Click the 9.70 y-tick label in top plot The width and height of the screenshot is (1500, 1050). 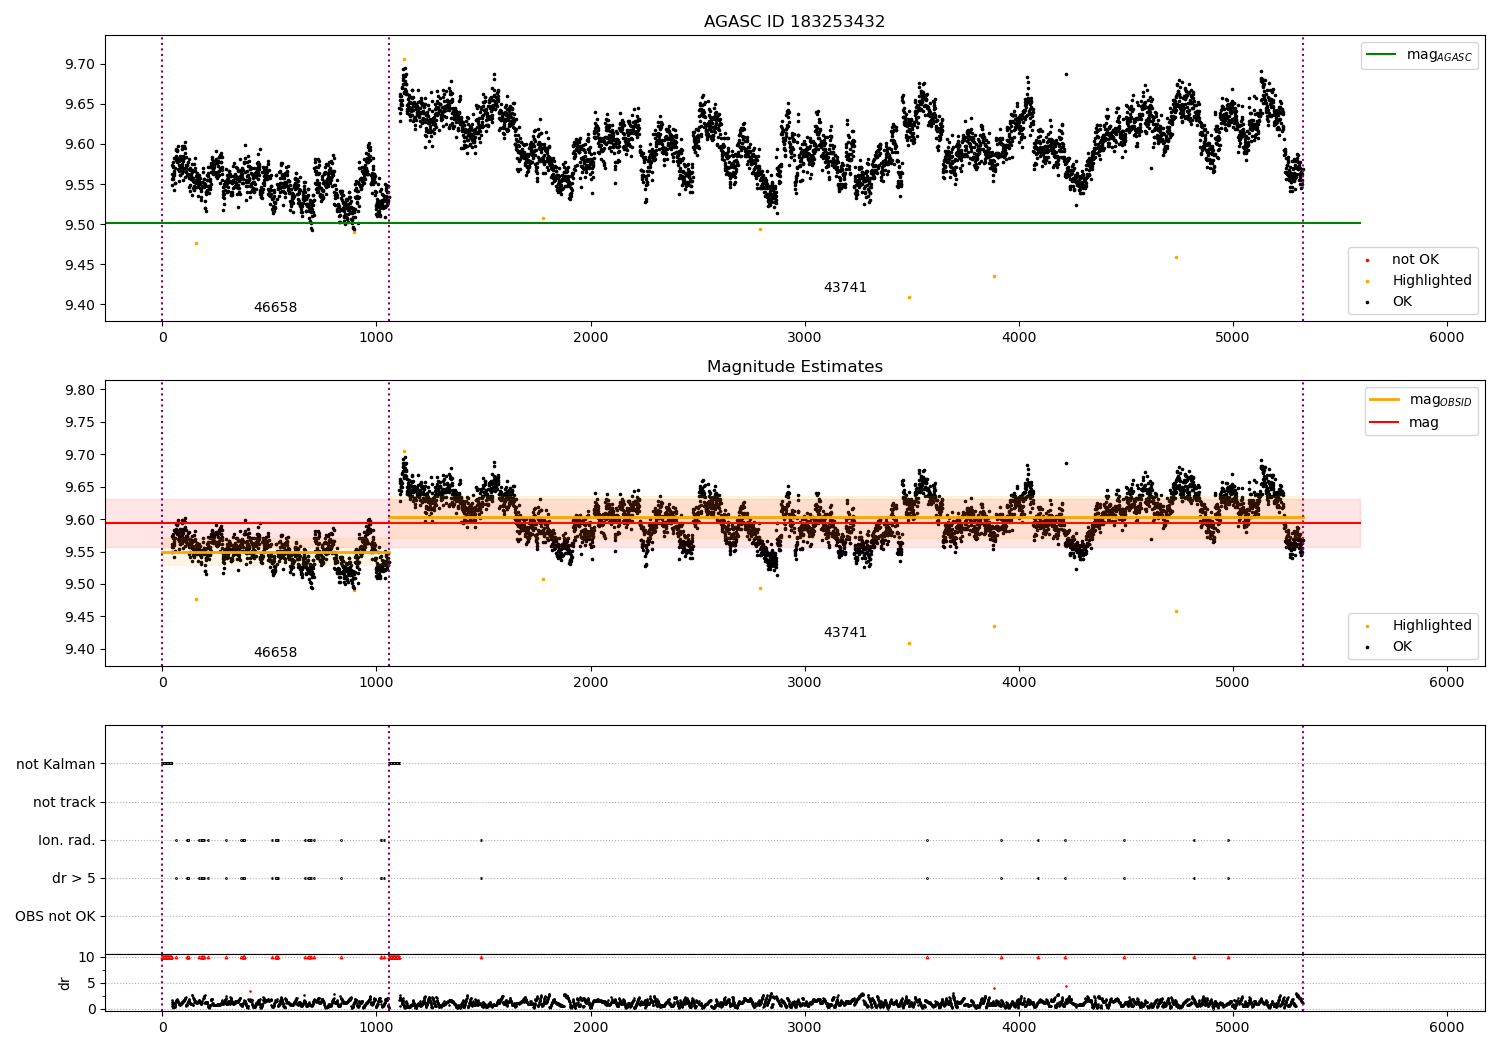(x=80, y=64)
